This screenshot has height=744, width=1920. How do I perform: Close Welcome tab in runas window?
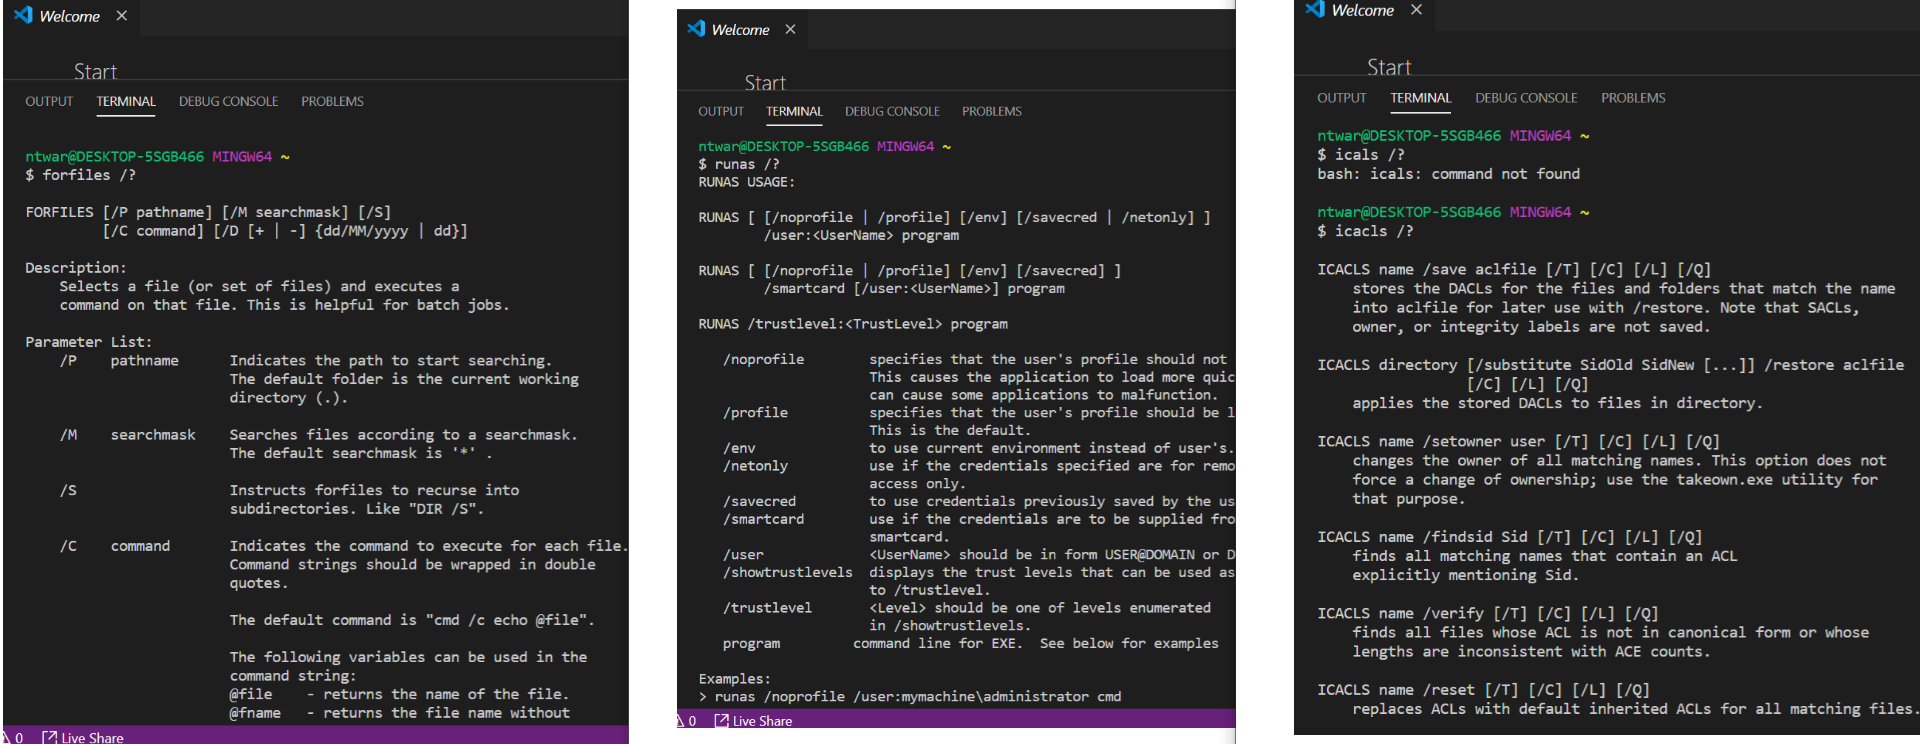[790, 29]
